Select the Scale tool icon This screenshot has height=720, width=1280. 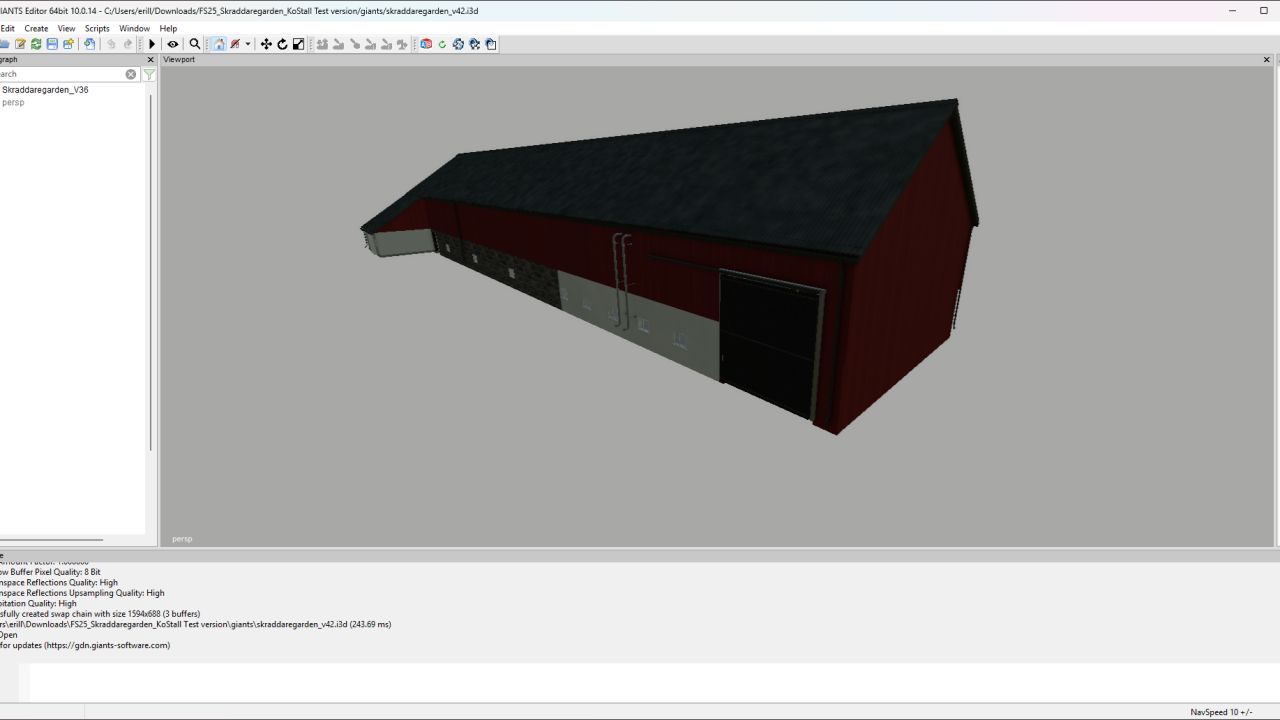pos(298,44)
